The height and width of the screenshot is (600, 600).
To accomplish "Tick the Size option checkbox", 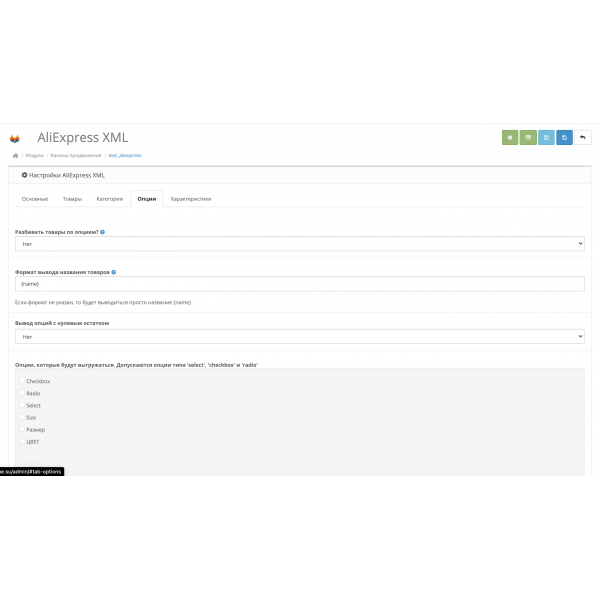I will pyautogui.click(x=22, y=417).
